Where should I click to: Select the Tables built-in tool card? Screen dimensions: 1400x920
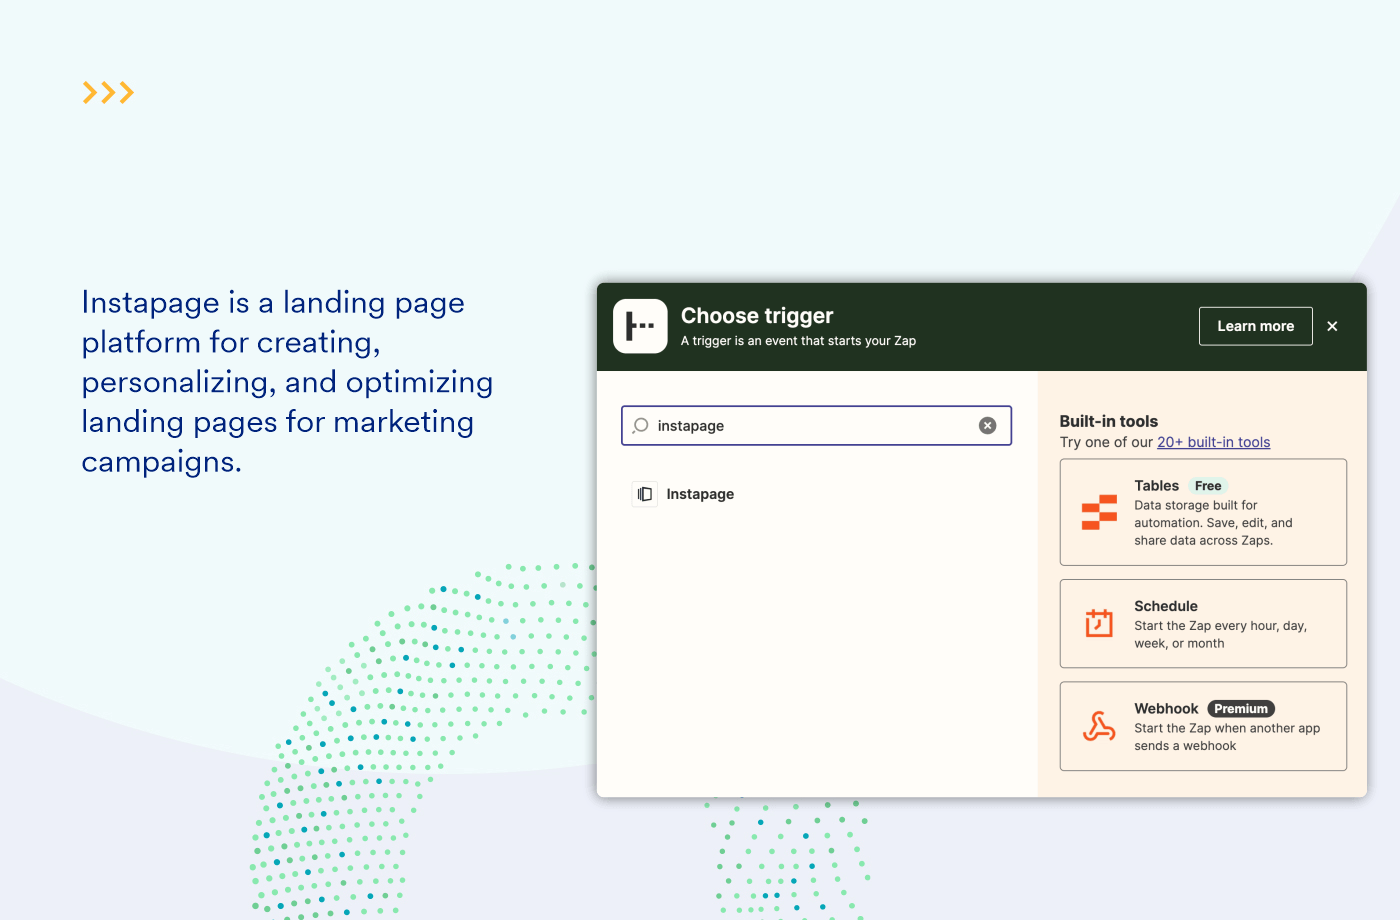click(1203, 512)
